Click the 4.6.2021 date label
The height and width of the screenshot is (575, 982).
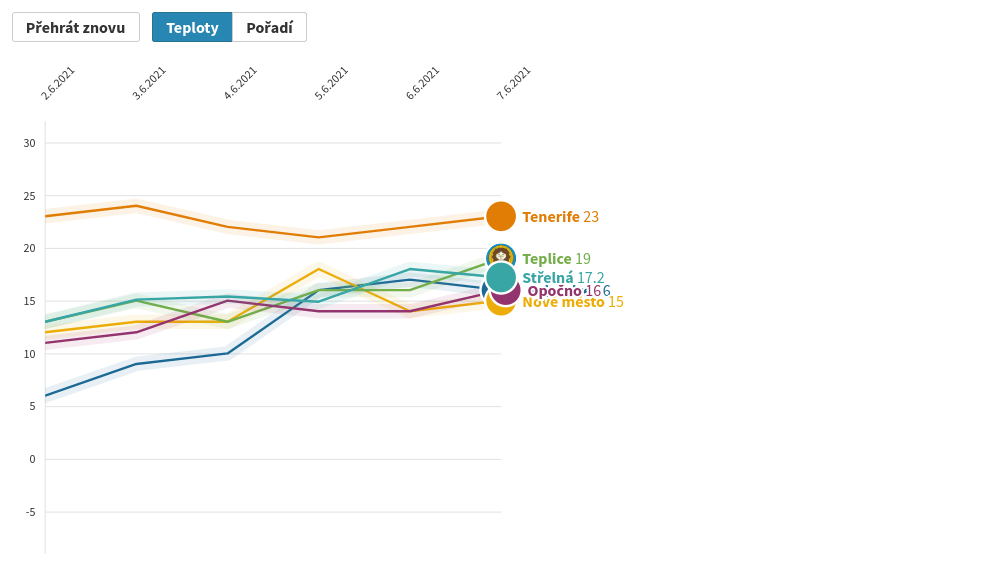(x=240, y=83)
